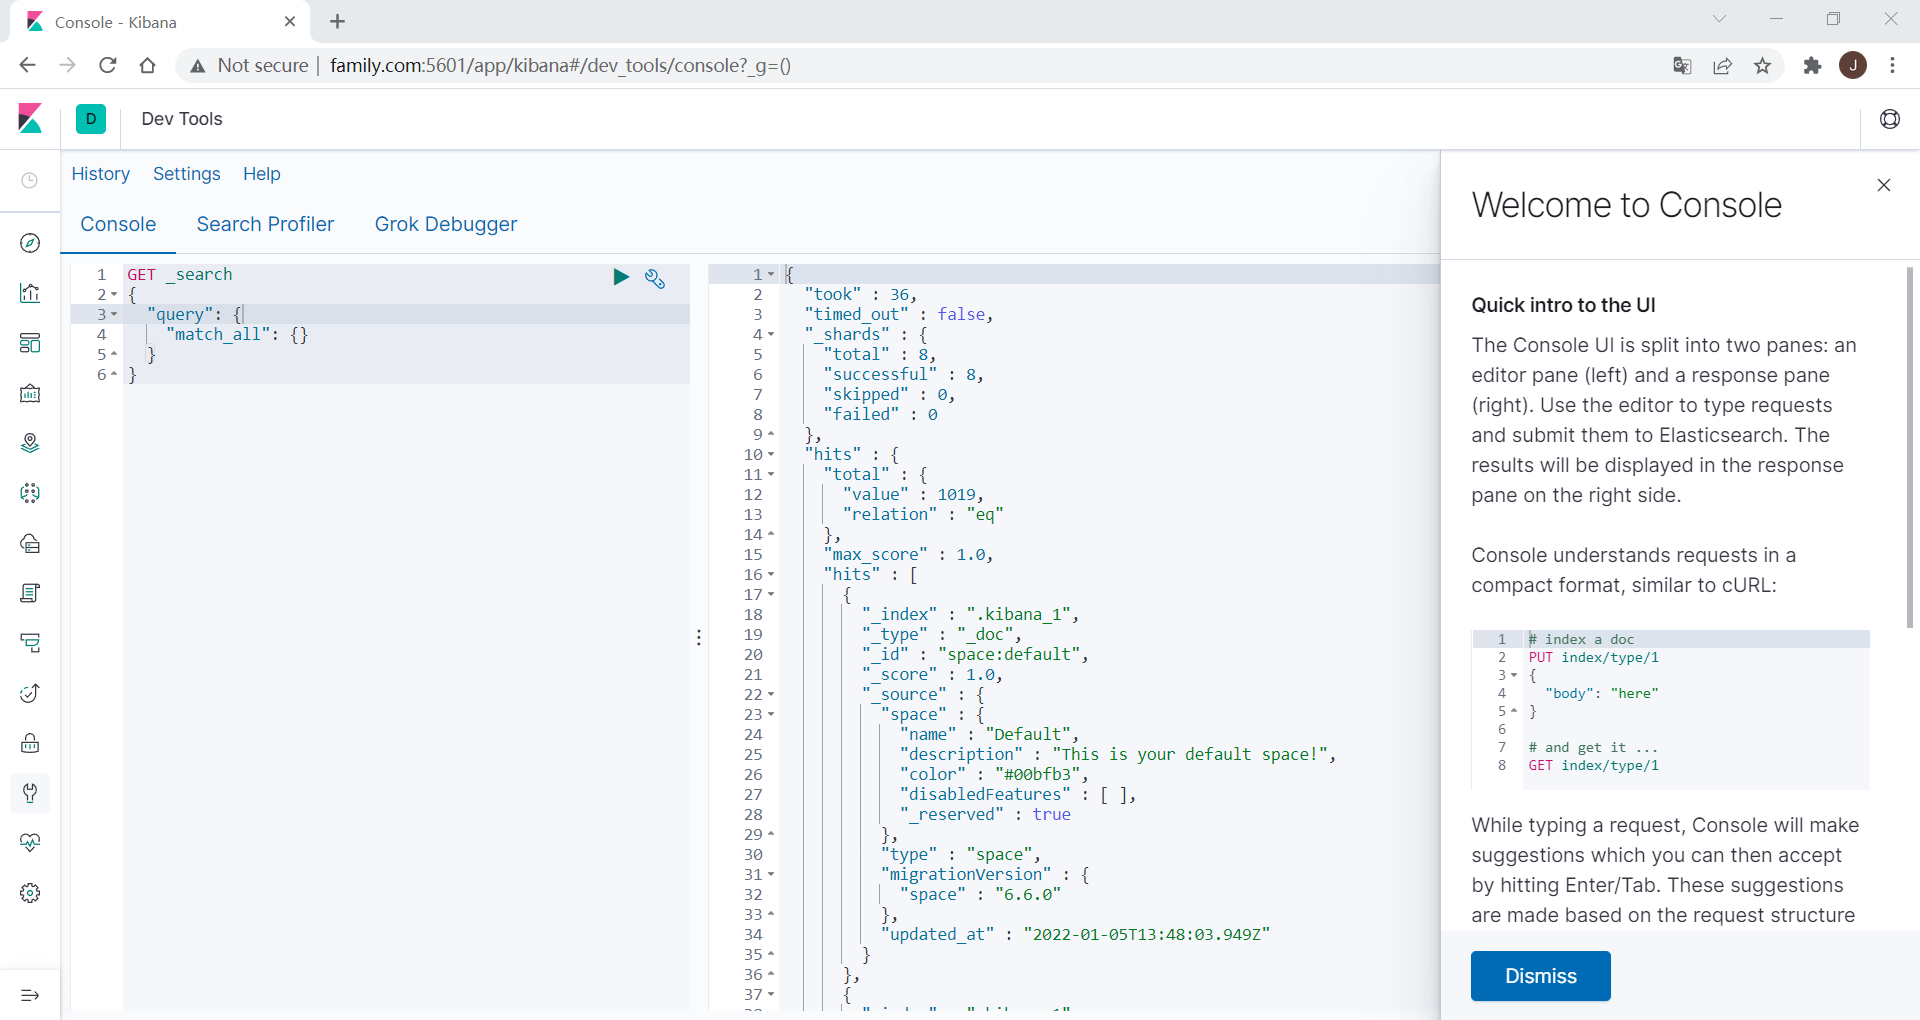
Task: Click the Dev Tools breadcrumb
Action: (x=182, y=119)
